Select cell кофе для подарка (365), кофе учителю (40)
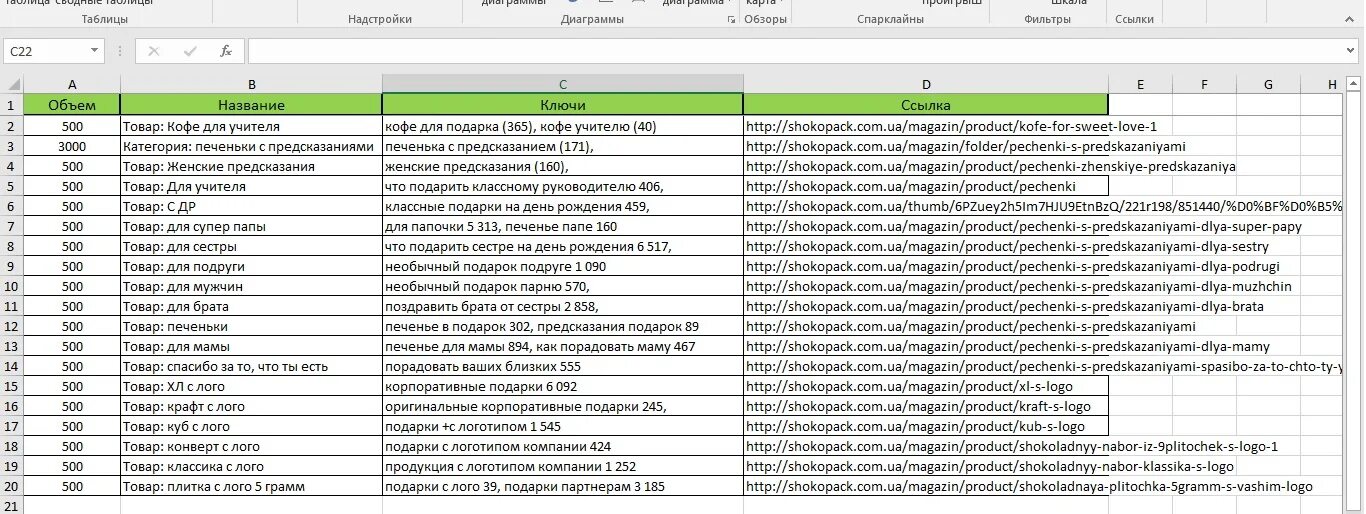 563,126
